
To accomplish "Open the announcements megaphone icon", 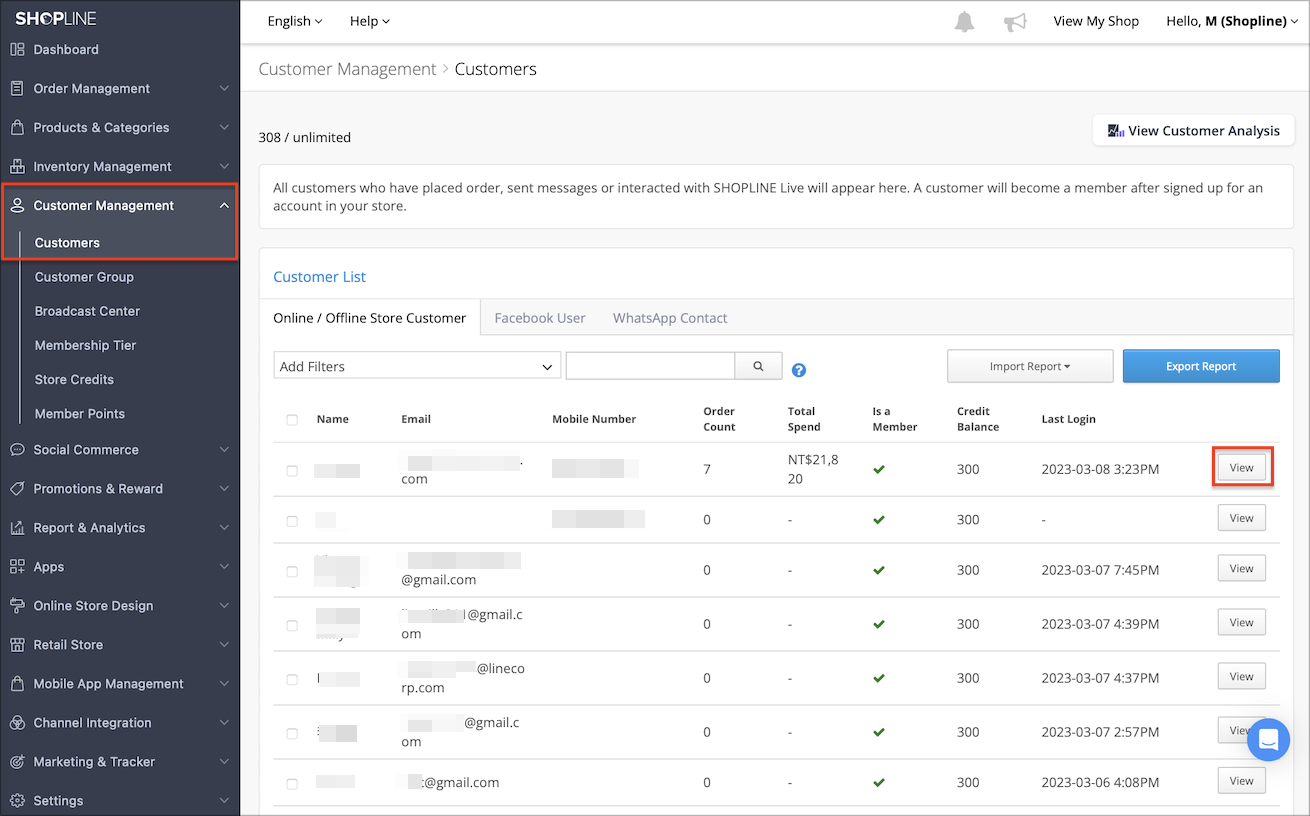I will [x=1015, y=22].
